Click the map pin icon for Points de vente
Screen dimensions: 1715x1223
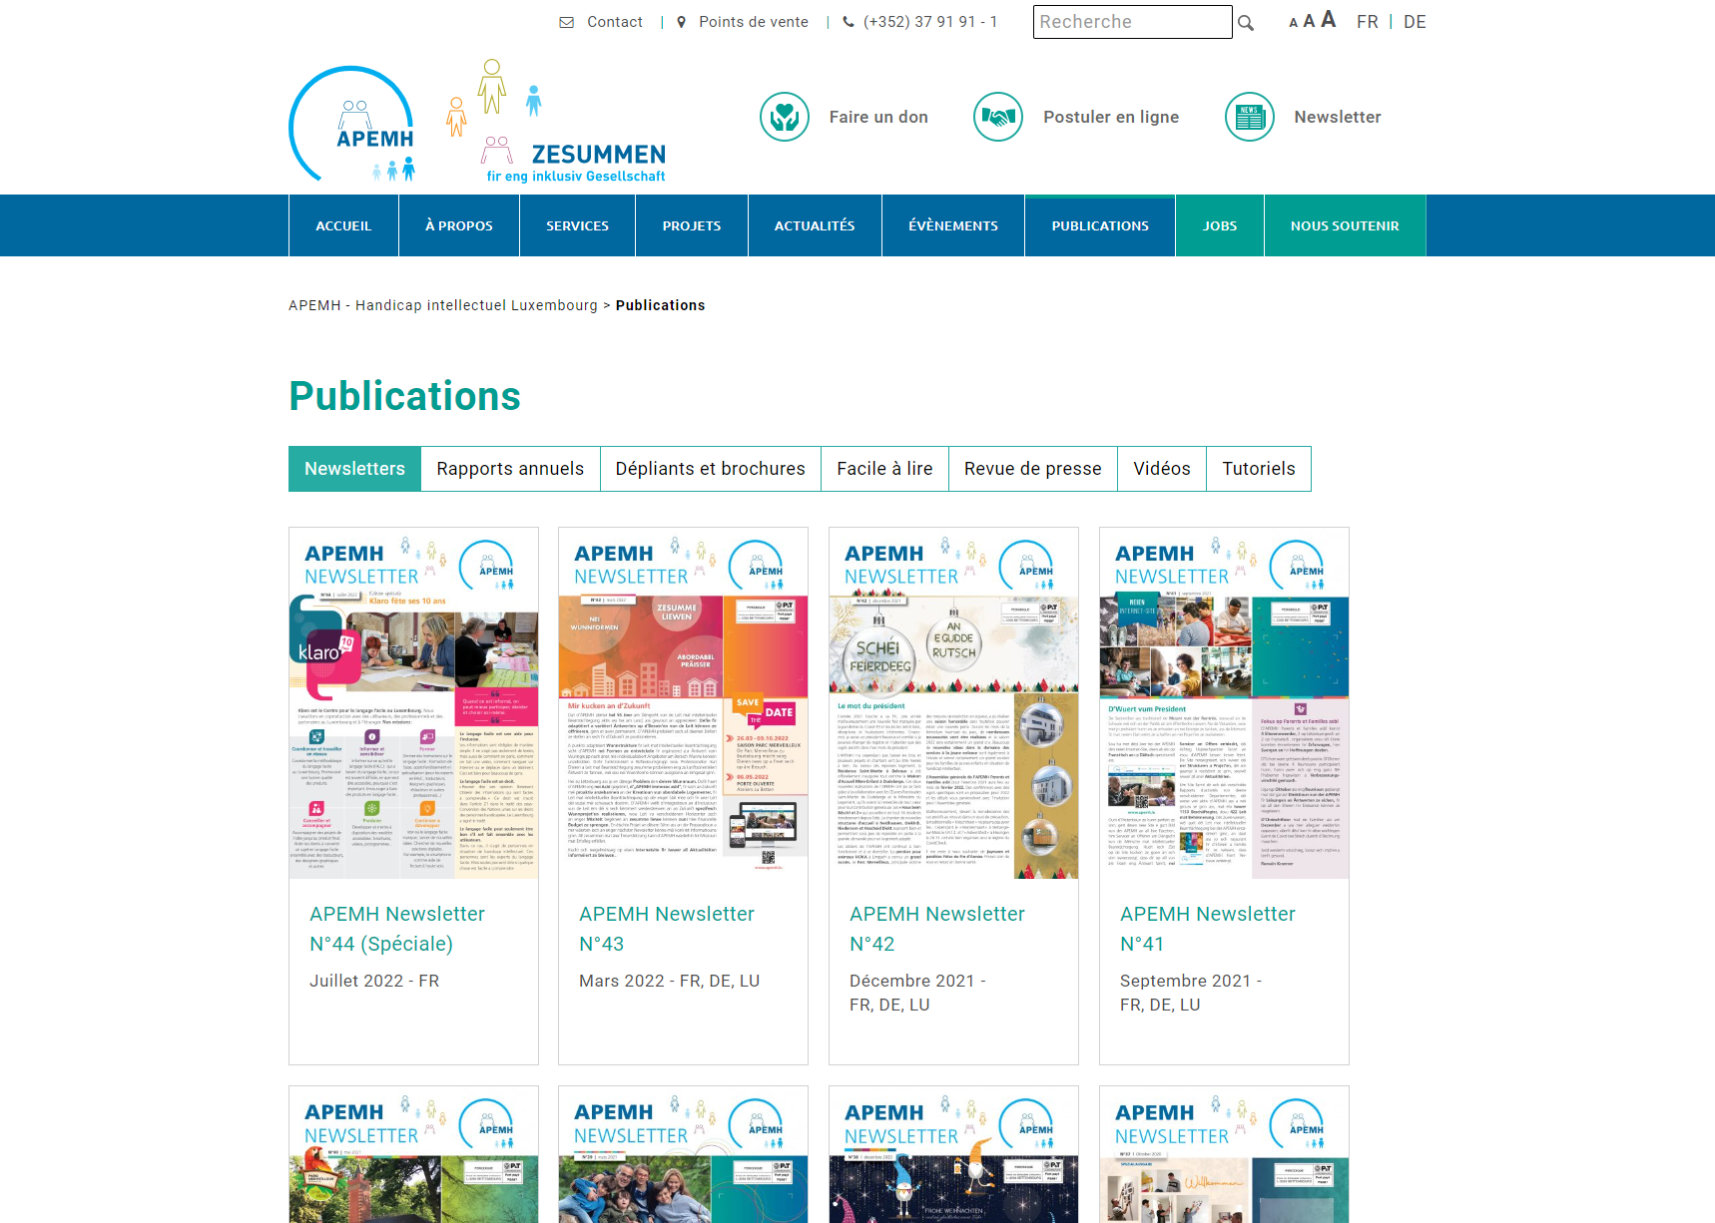[682, 22]
